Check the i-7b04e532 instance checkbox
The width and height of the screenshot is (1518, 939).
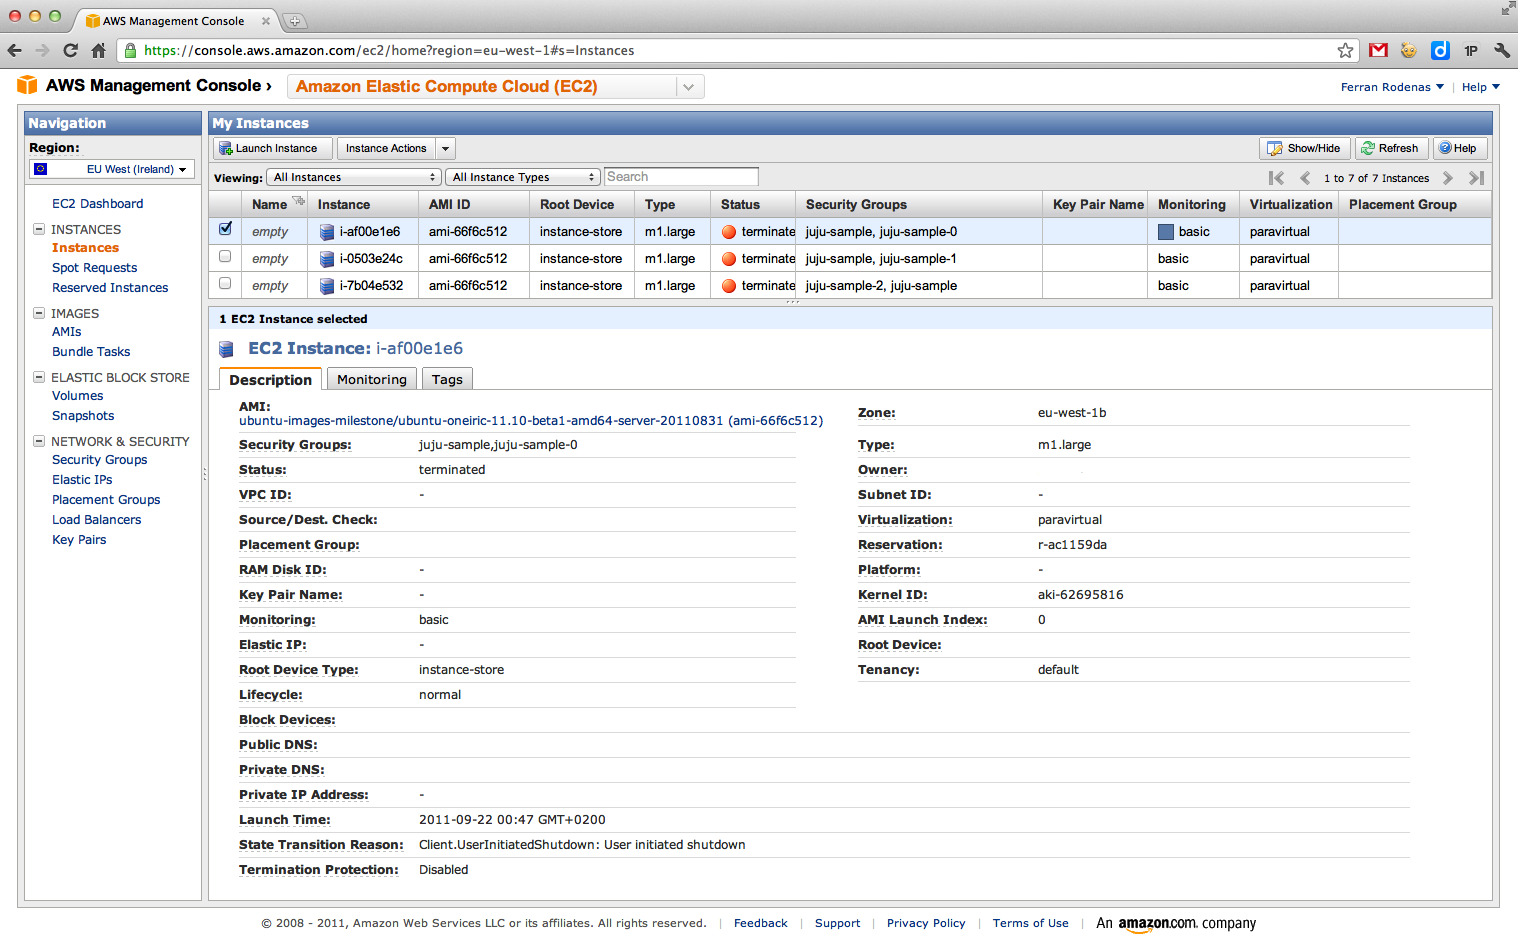[225, 284]
